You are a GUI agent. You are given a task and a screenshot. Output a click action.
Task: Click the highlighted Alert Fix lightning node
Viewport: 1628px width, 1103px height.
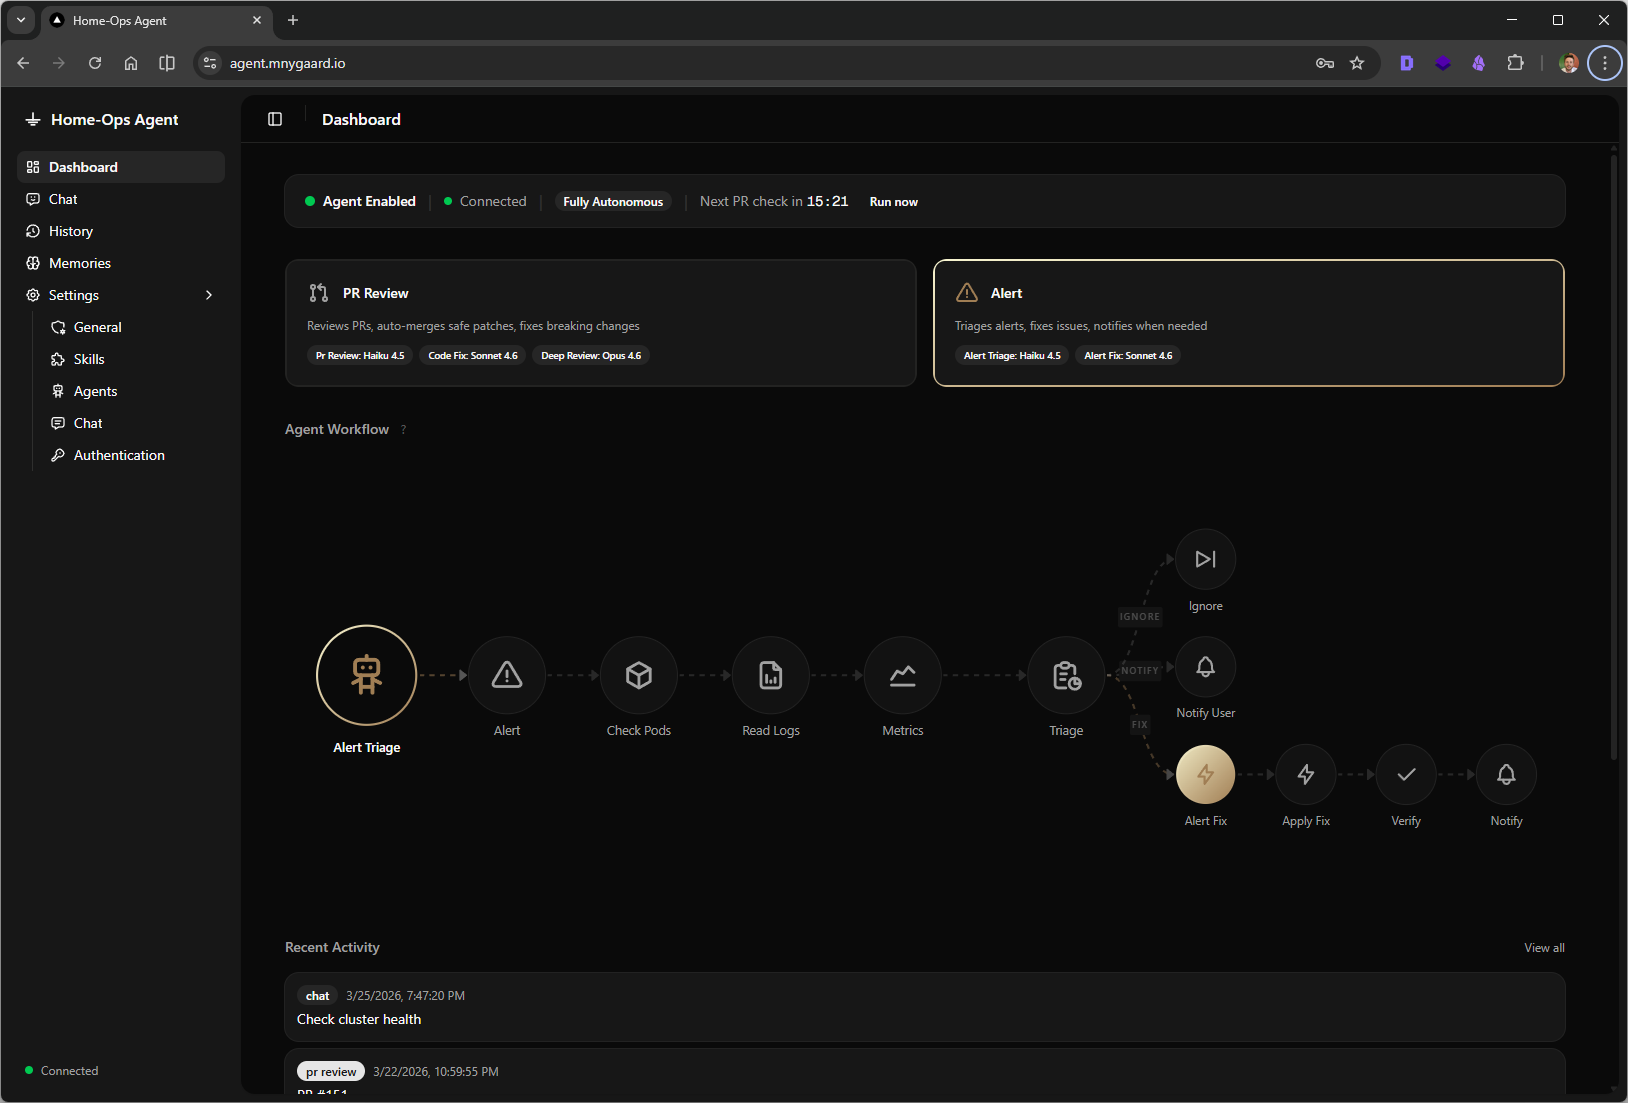[1206, 774]
